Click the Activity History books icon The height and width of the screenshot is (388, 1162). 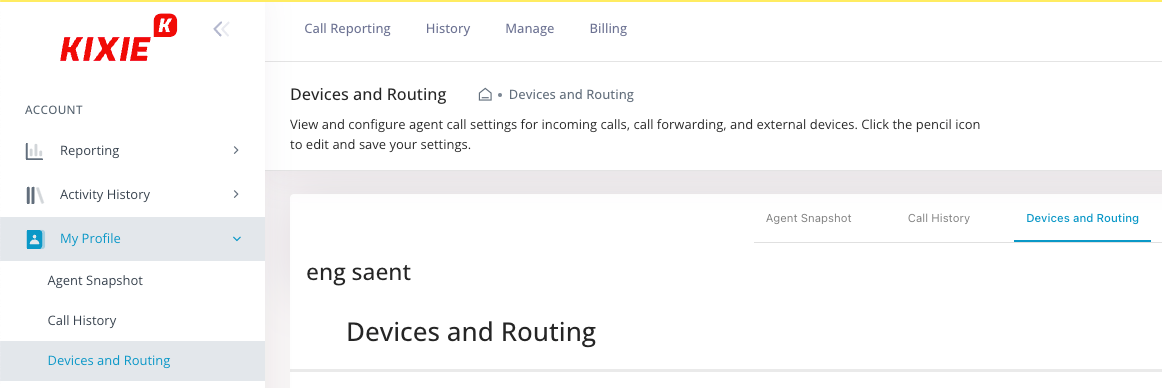click(x=34, y=195)
